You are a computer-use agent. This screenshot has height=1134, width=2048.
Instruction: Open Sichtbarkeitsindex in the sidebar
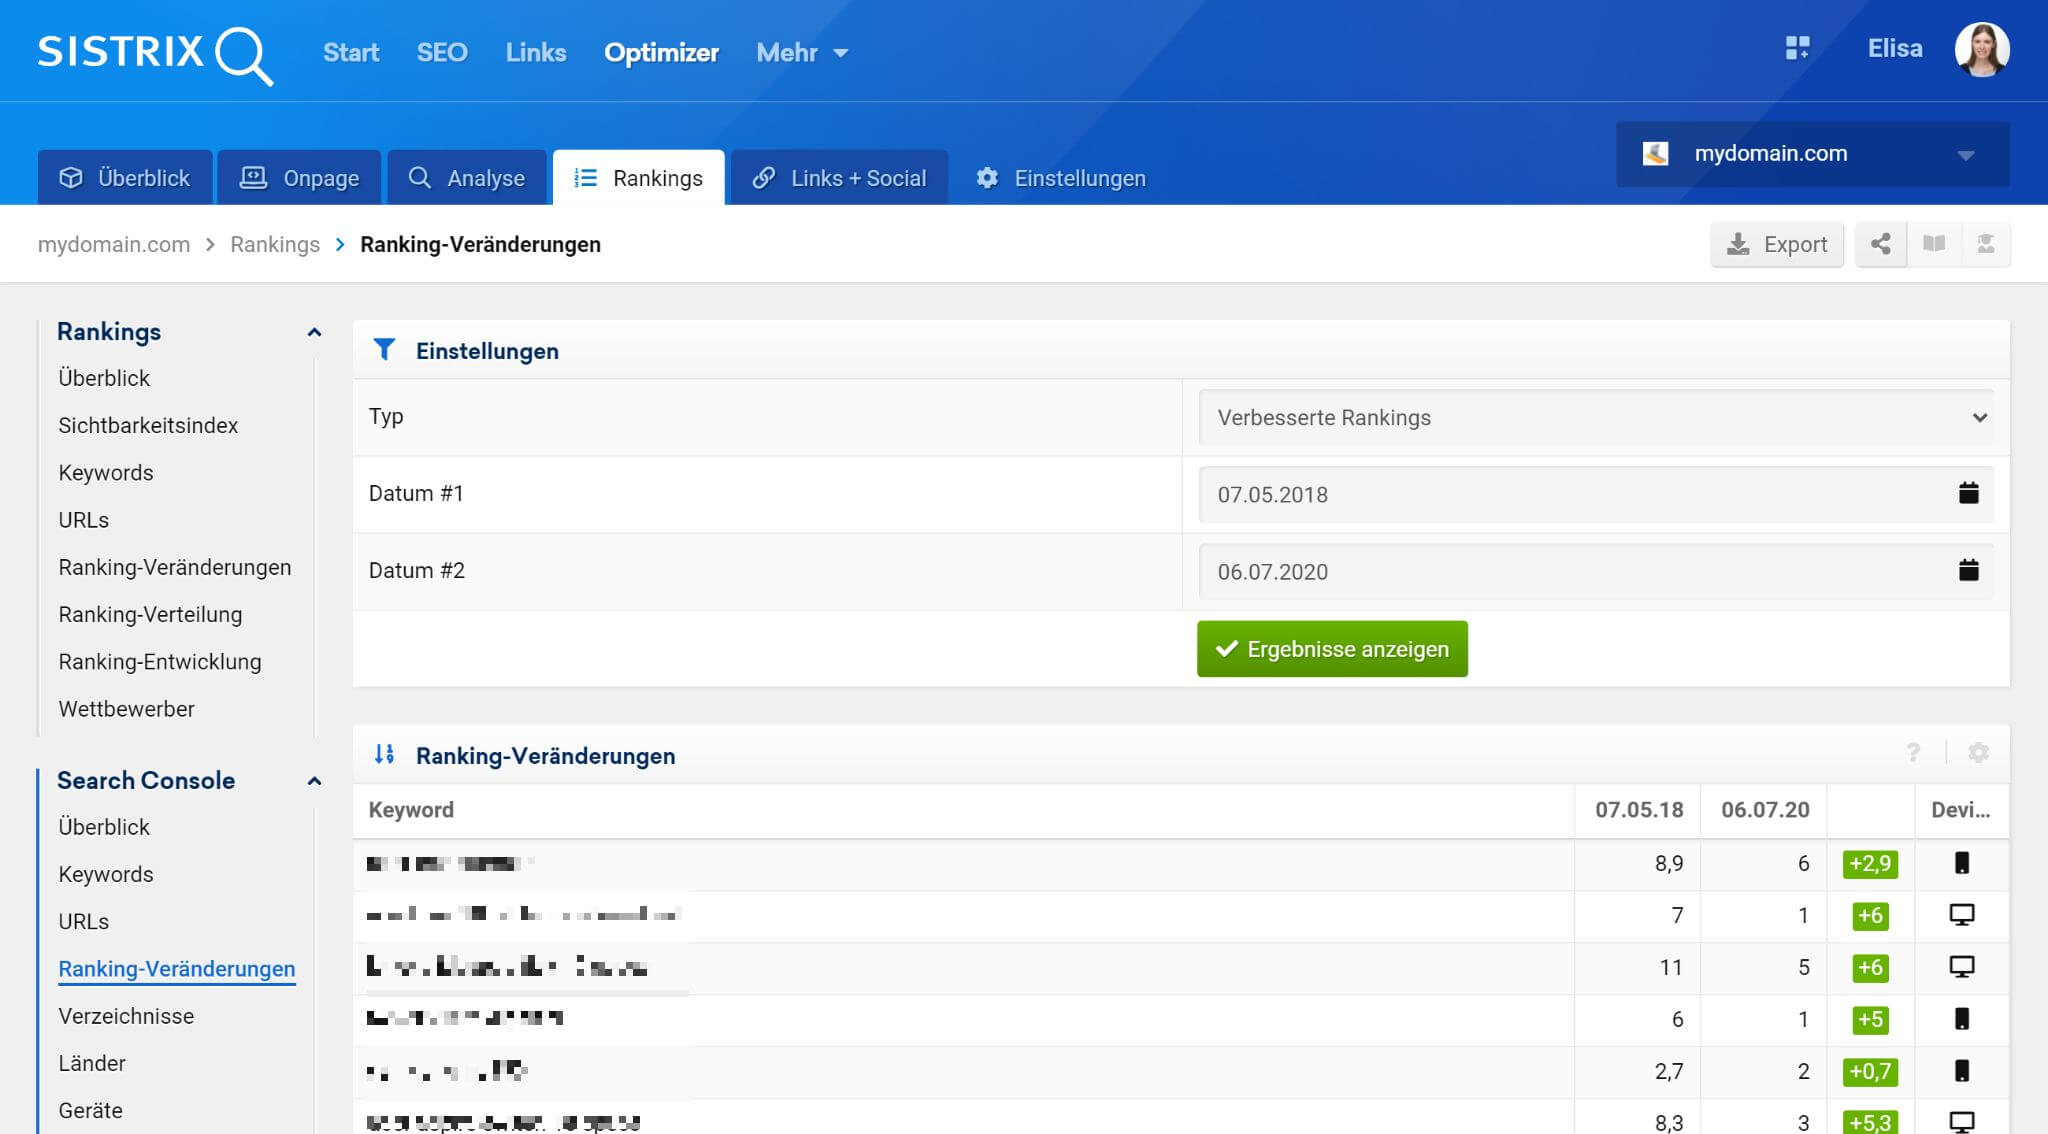[x=148, y=425]
